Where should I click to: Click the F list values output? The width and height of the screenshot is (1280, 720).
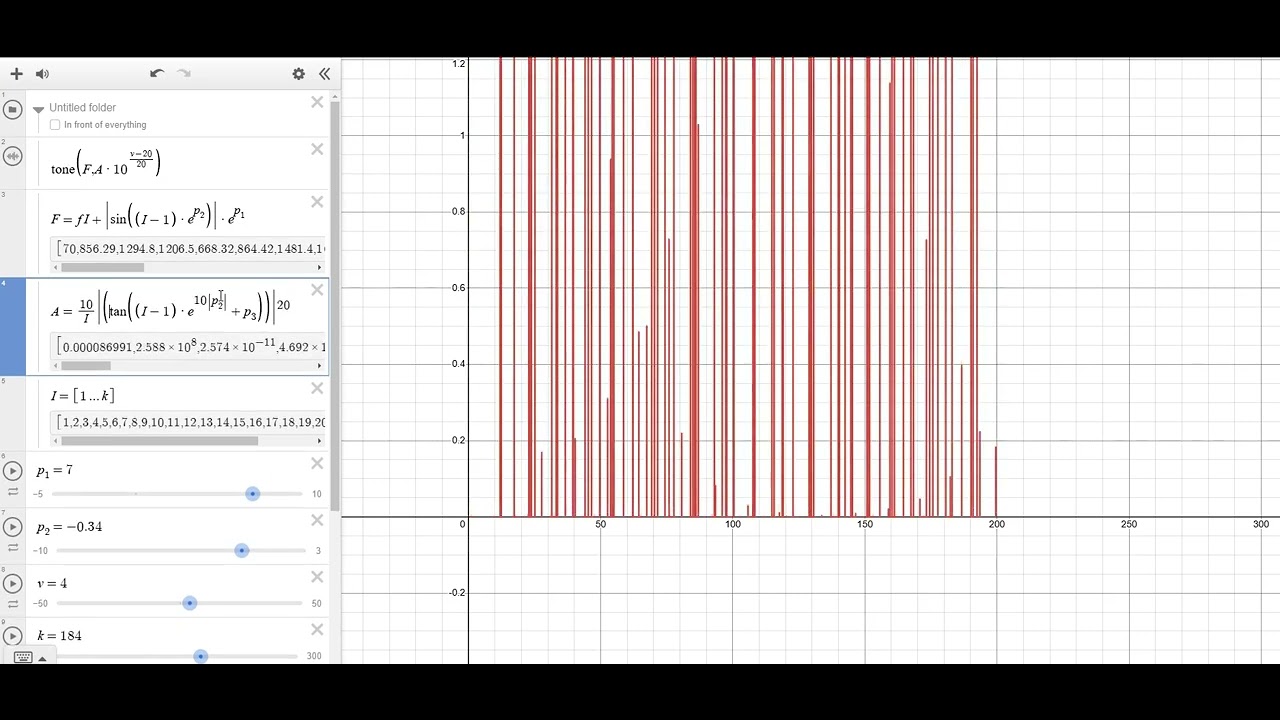click(x=189, y=248)
